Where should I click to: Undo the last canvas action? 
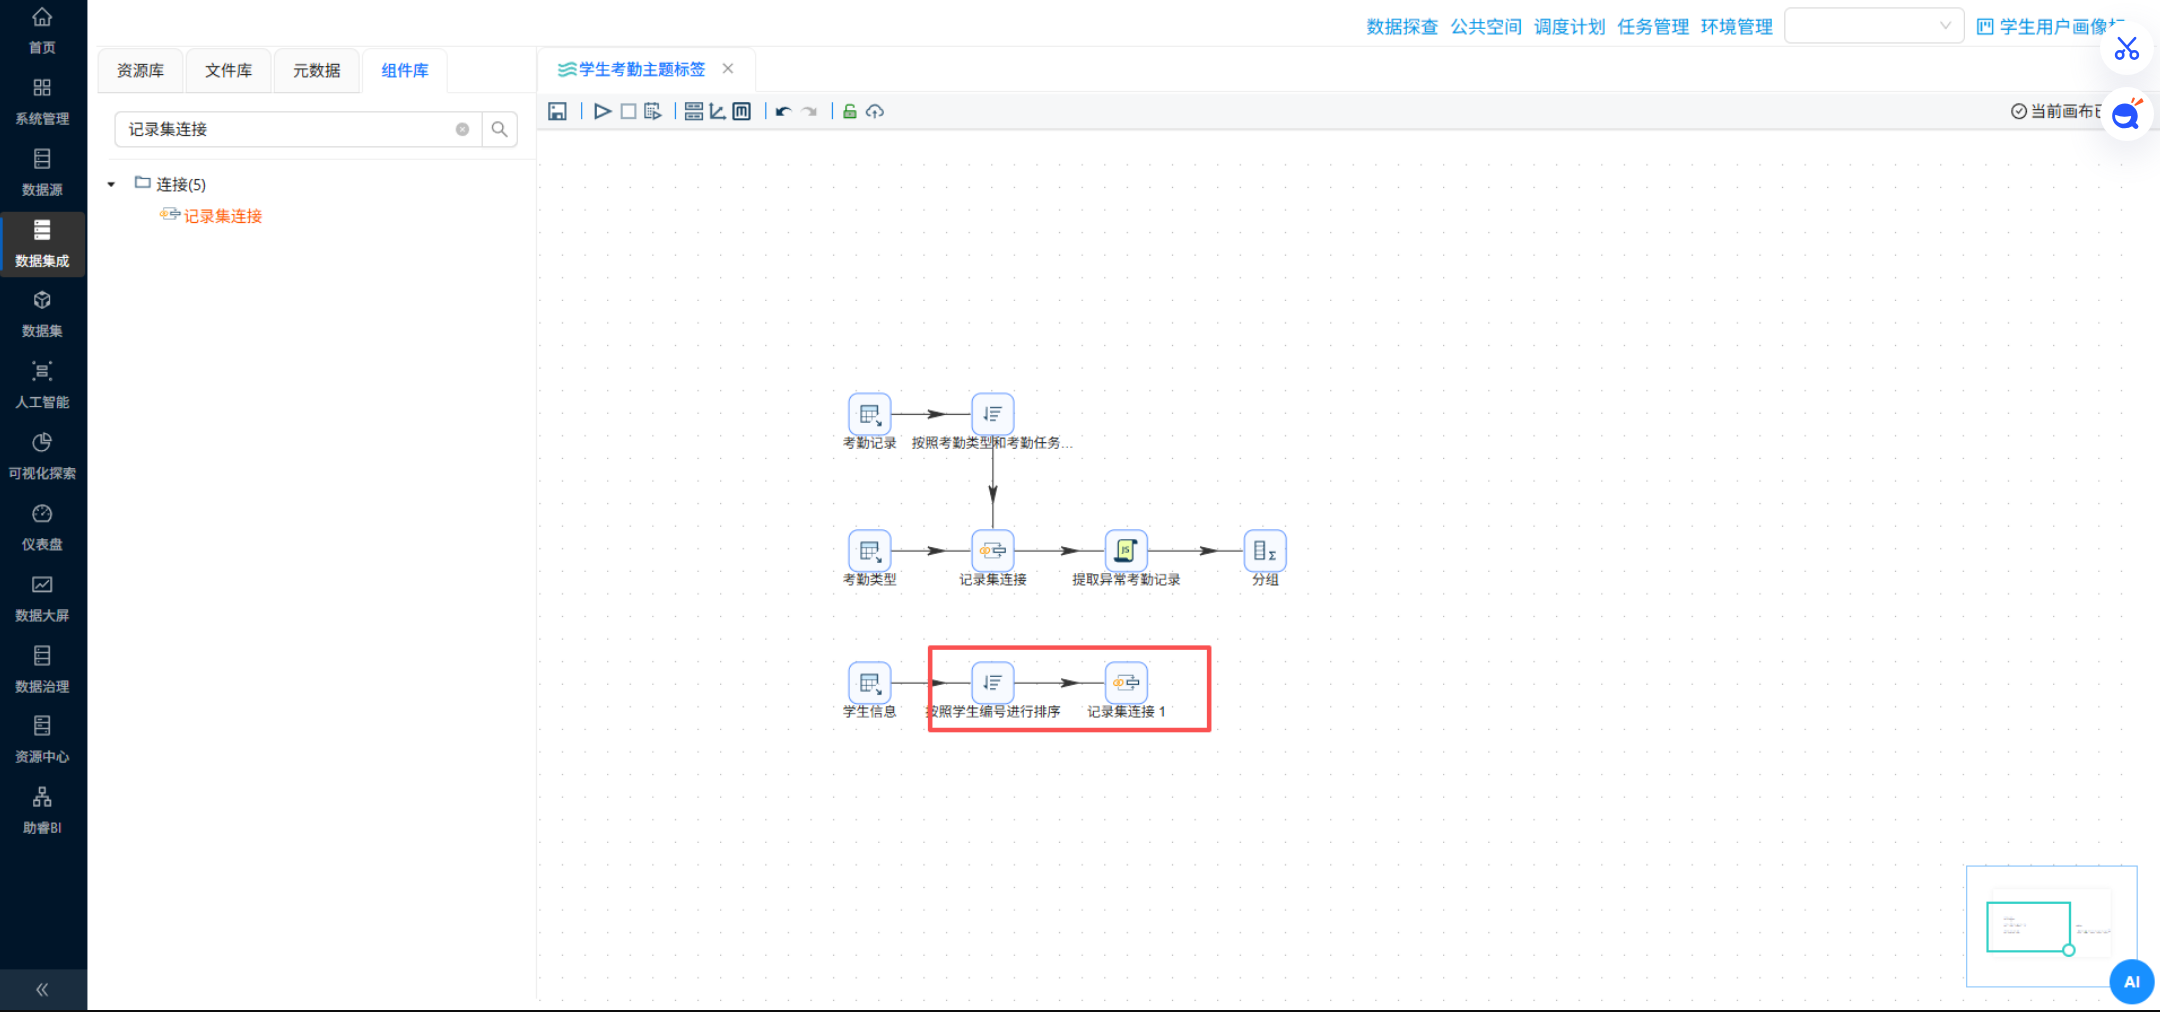(x=783, y=111)
